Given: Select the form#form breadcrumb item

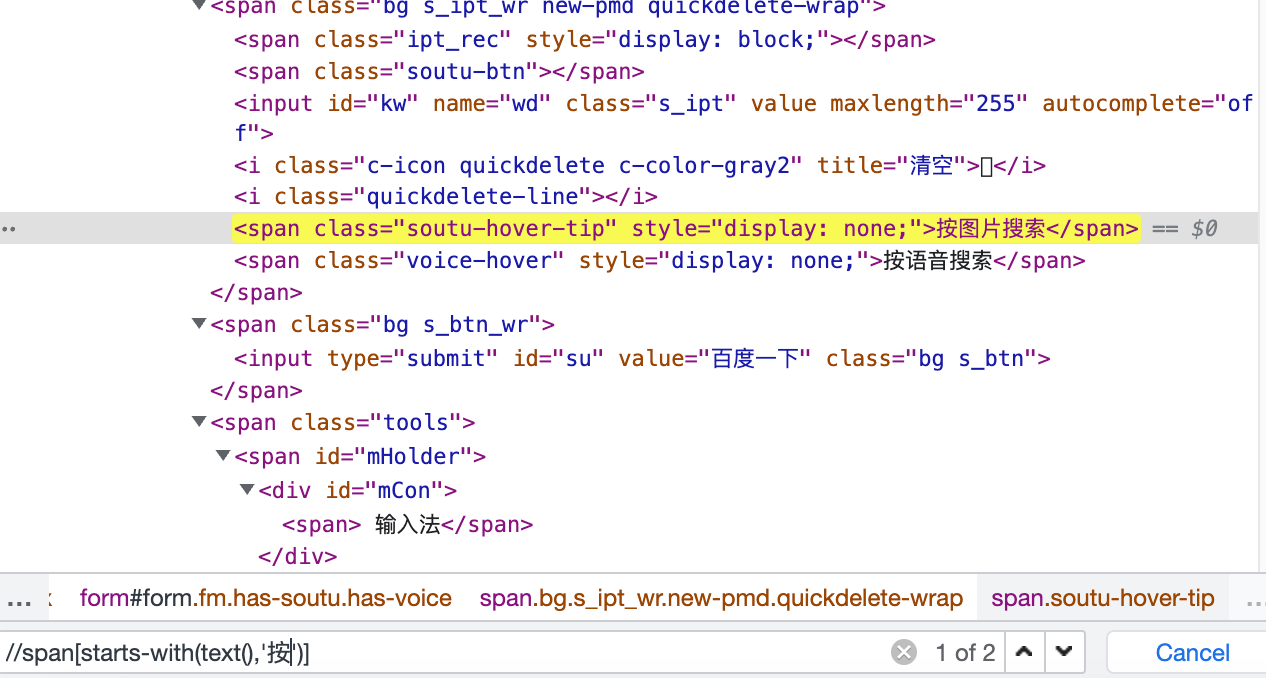Looking at the screenshot, I should [x=265, y=599].
